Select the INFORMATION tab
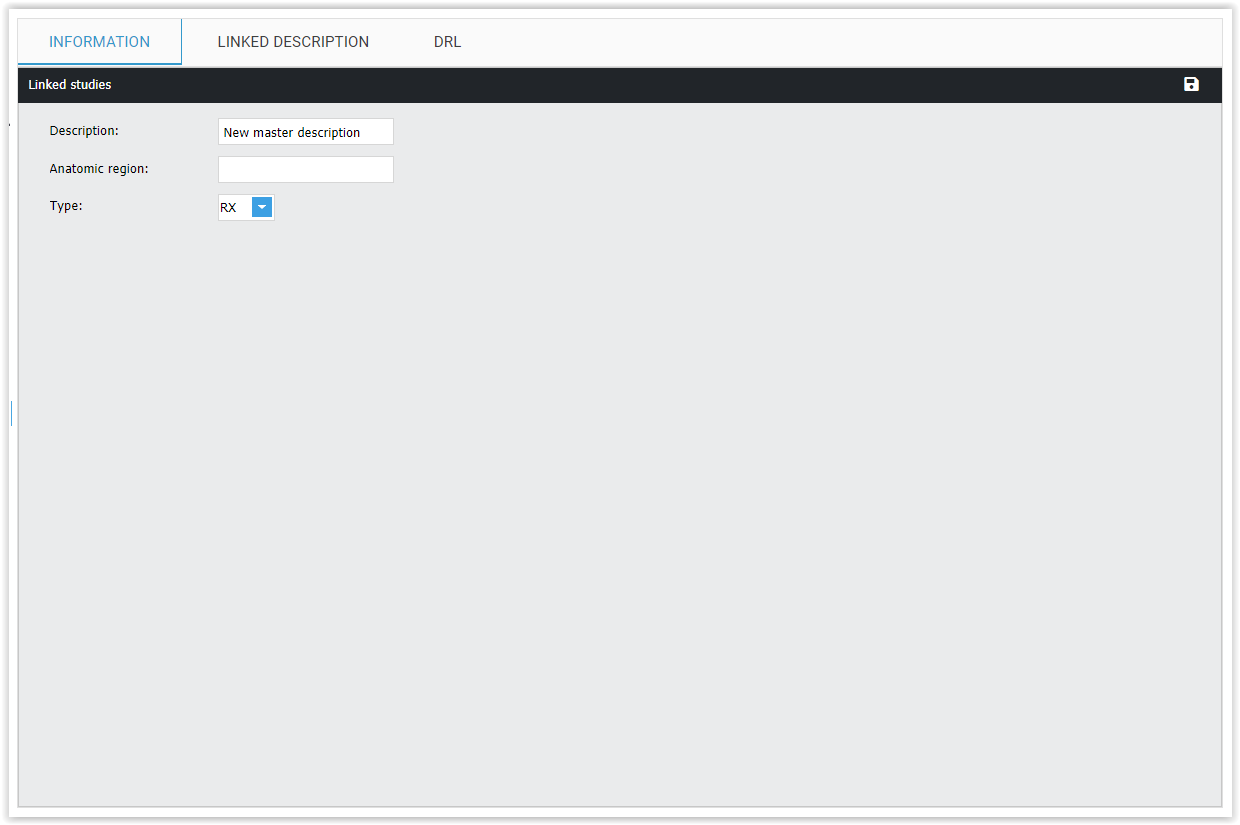Viewport: 1240px width, 825px height. (100, 42)
